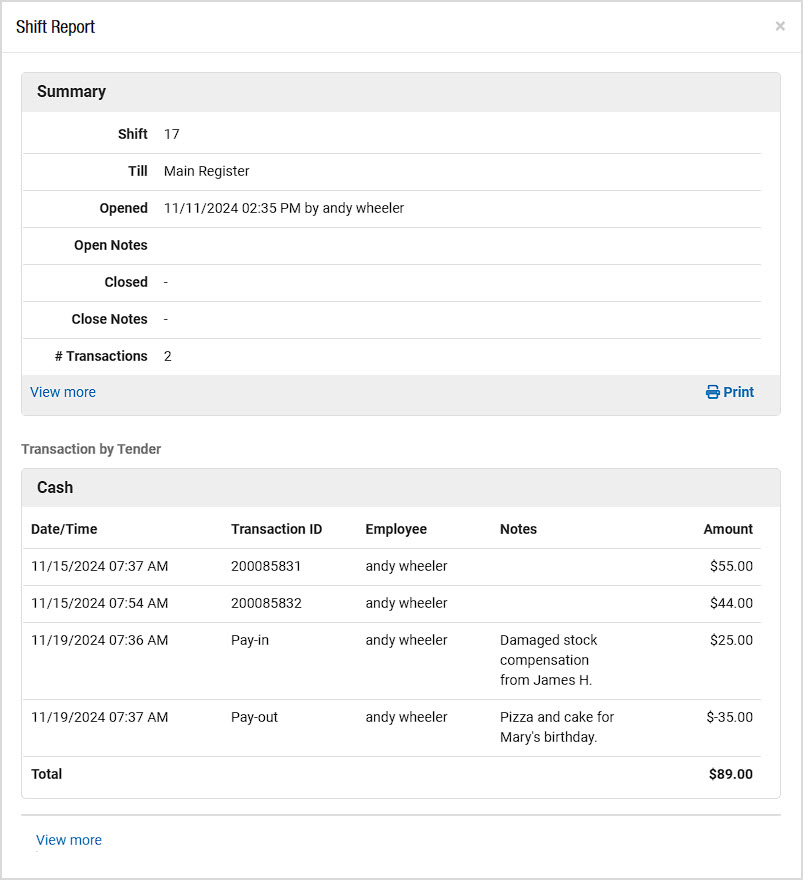Viewport: 803px width, 880px height.
Task: Close the Shift Report dialog
Action: pyautogui.click(x=780, y=26)
